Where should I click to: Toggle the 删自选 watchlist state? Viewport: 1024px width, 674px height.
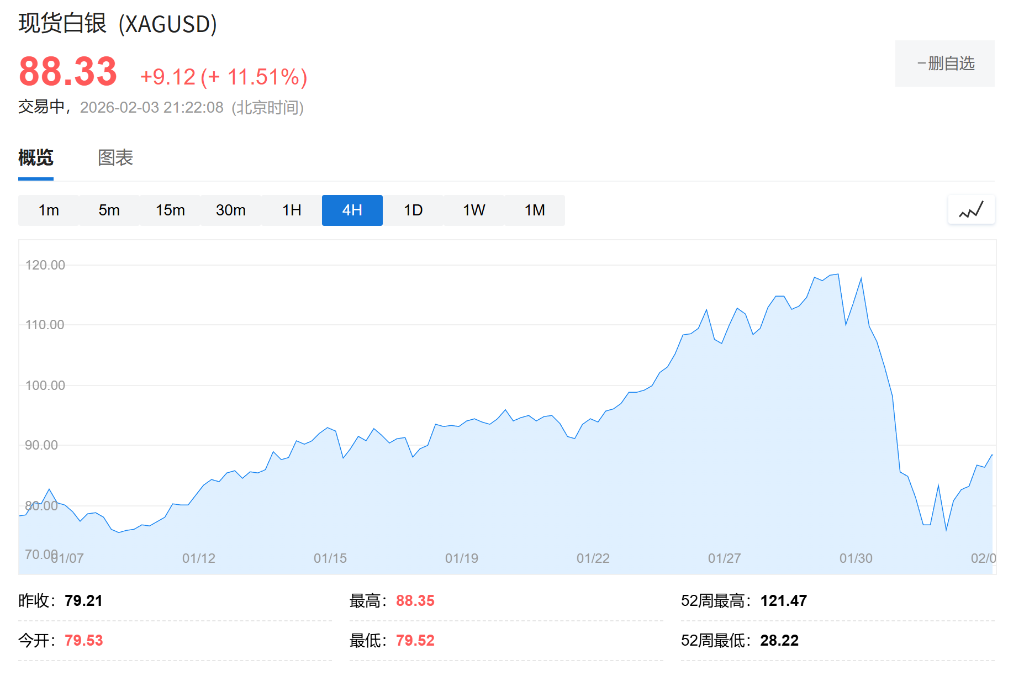pos(944,62)
